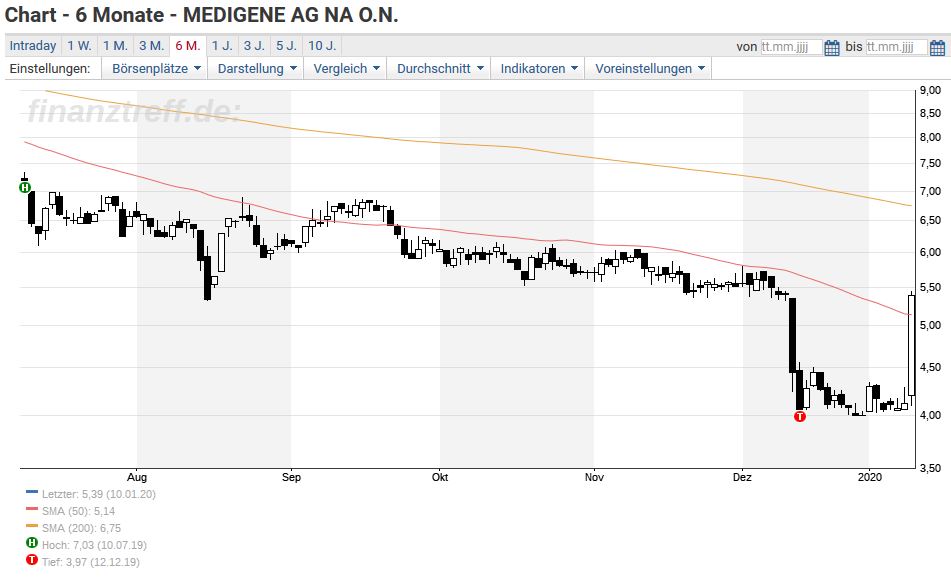Click the orange SMA (200) legend color line

(32, 527)
